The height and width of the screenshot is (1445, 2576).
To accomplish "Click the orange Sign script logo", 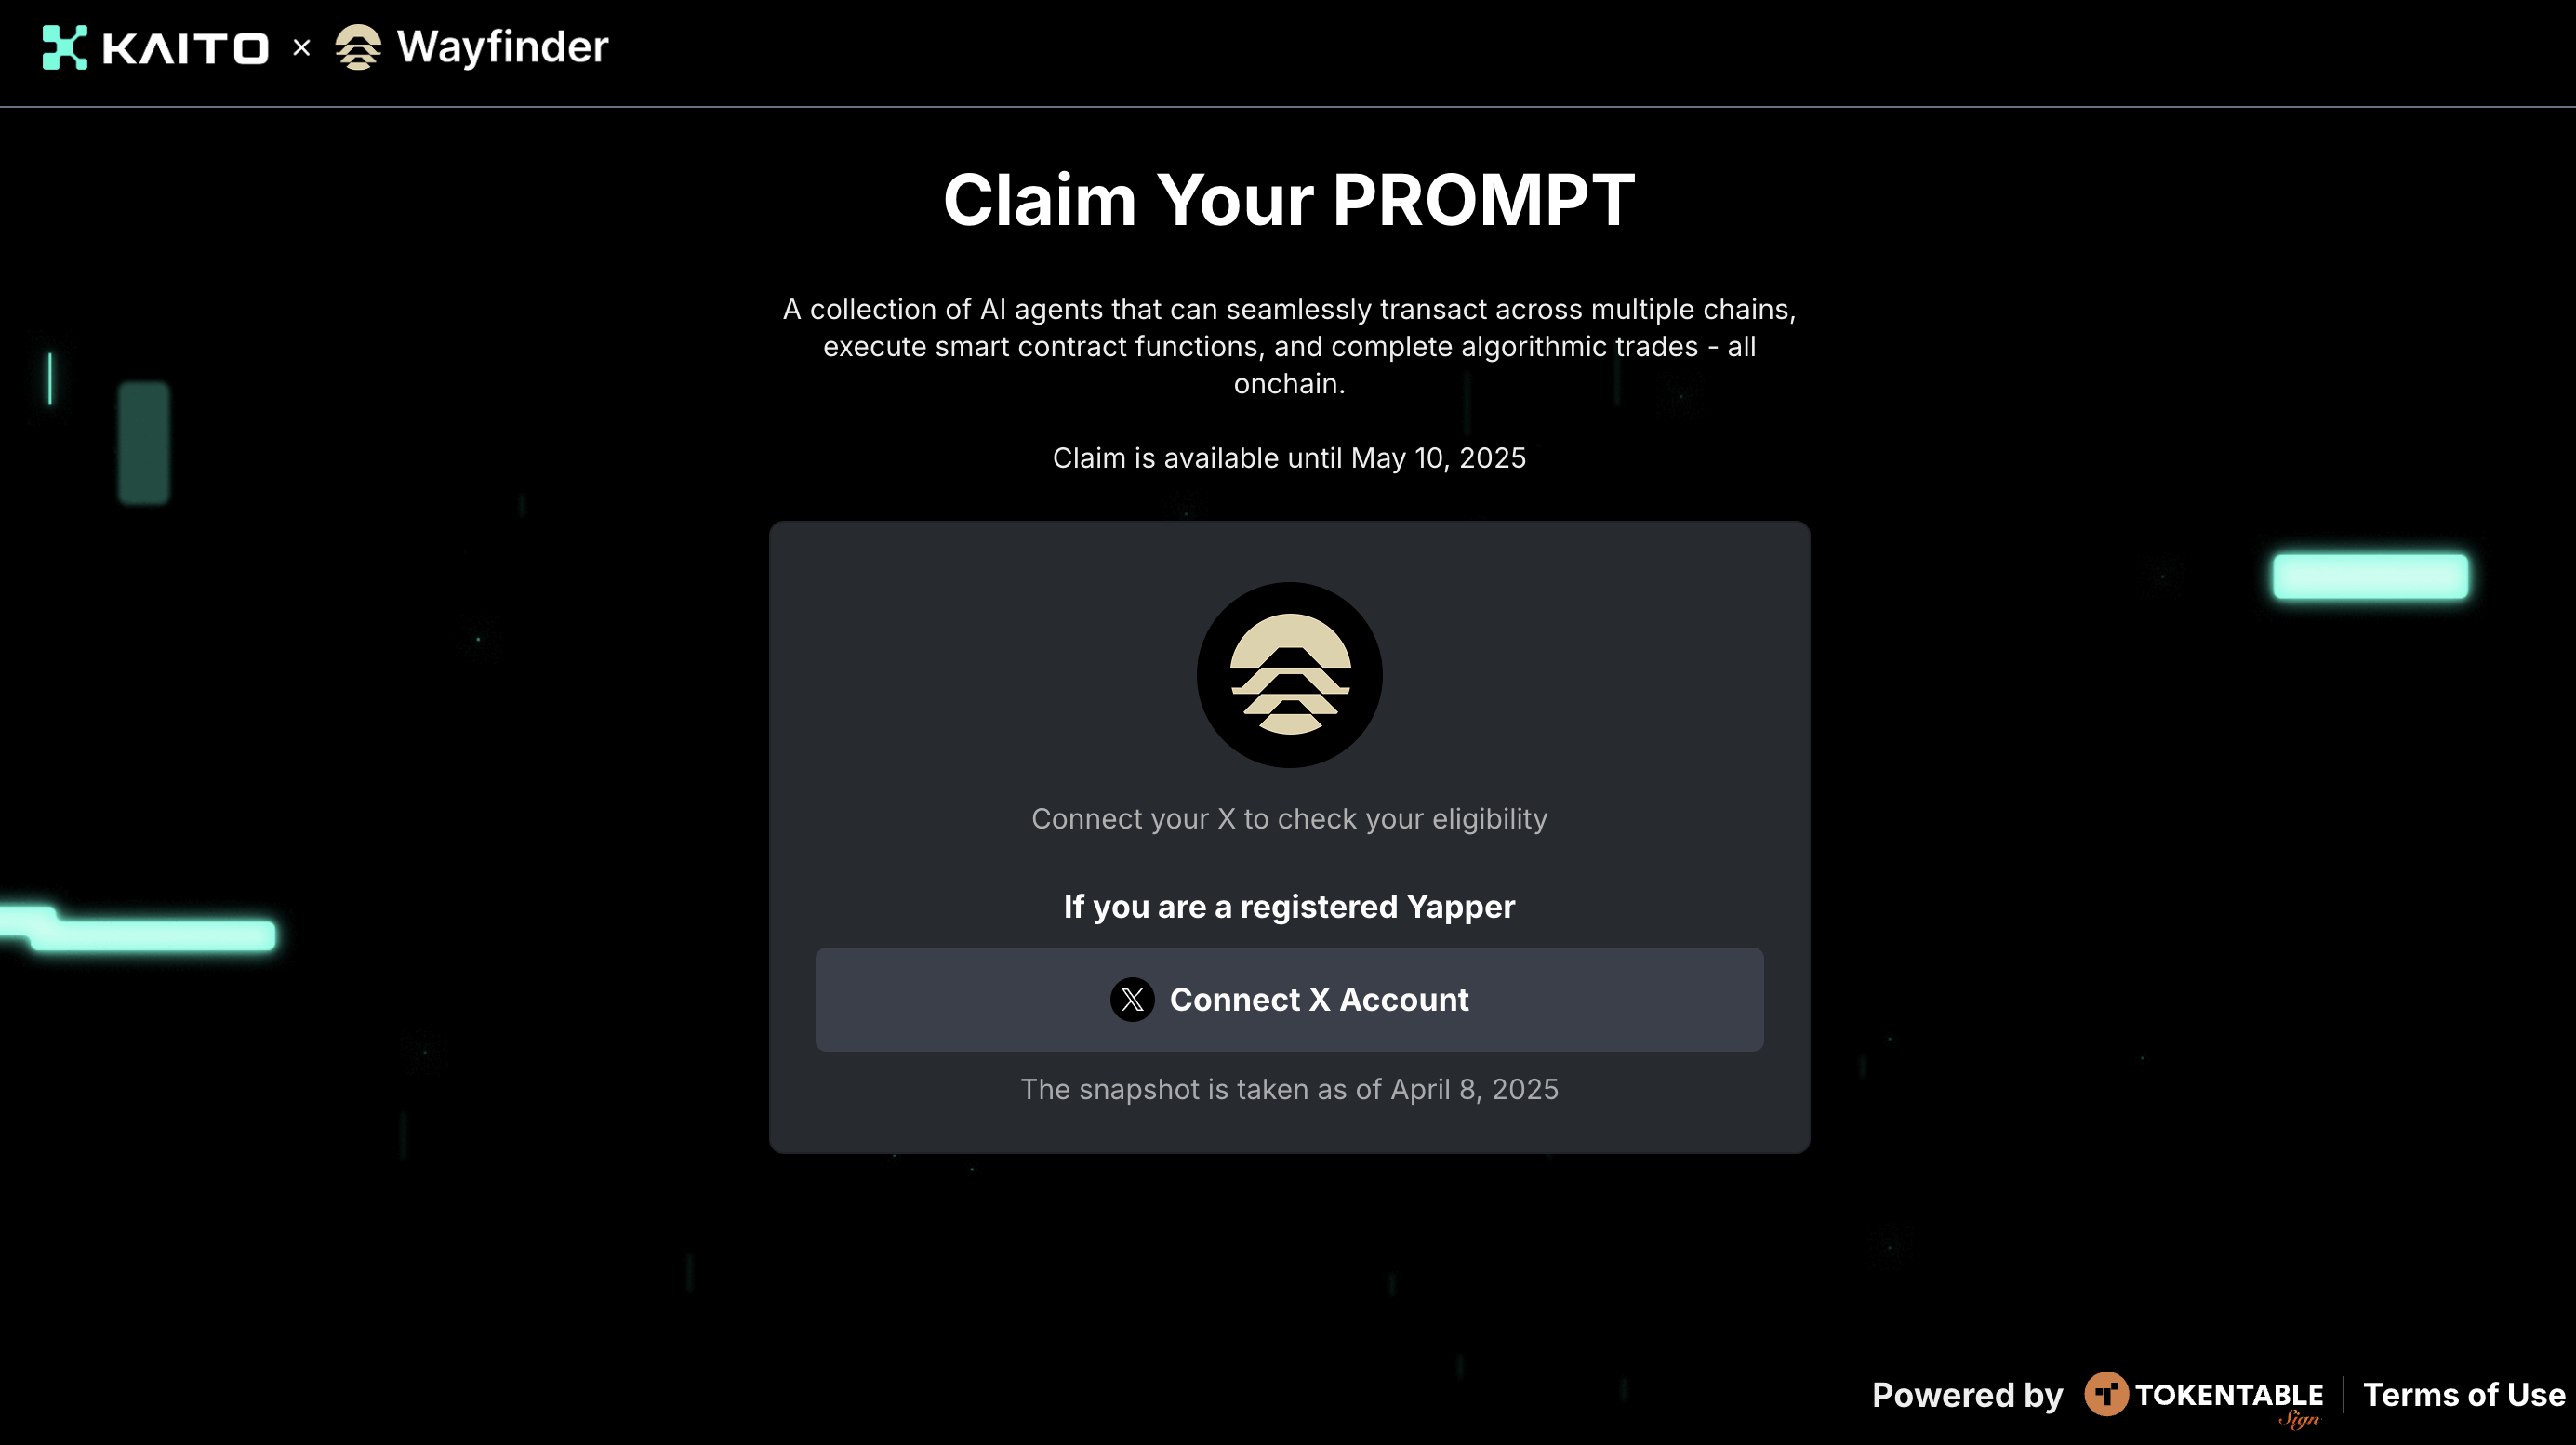I will [x=2299, y=1419].
